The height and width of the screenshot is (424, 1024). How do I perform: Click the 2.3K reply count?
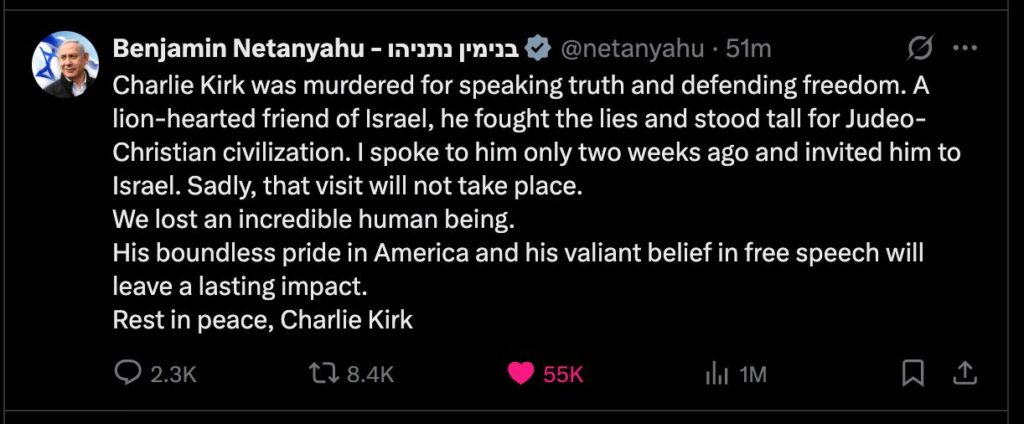[x=173, y=374]
